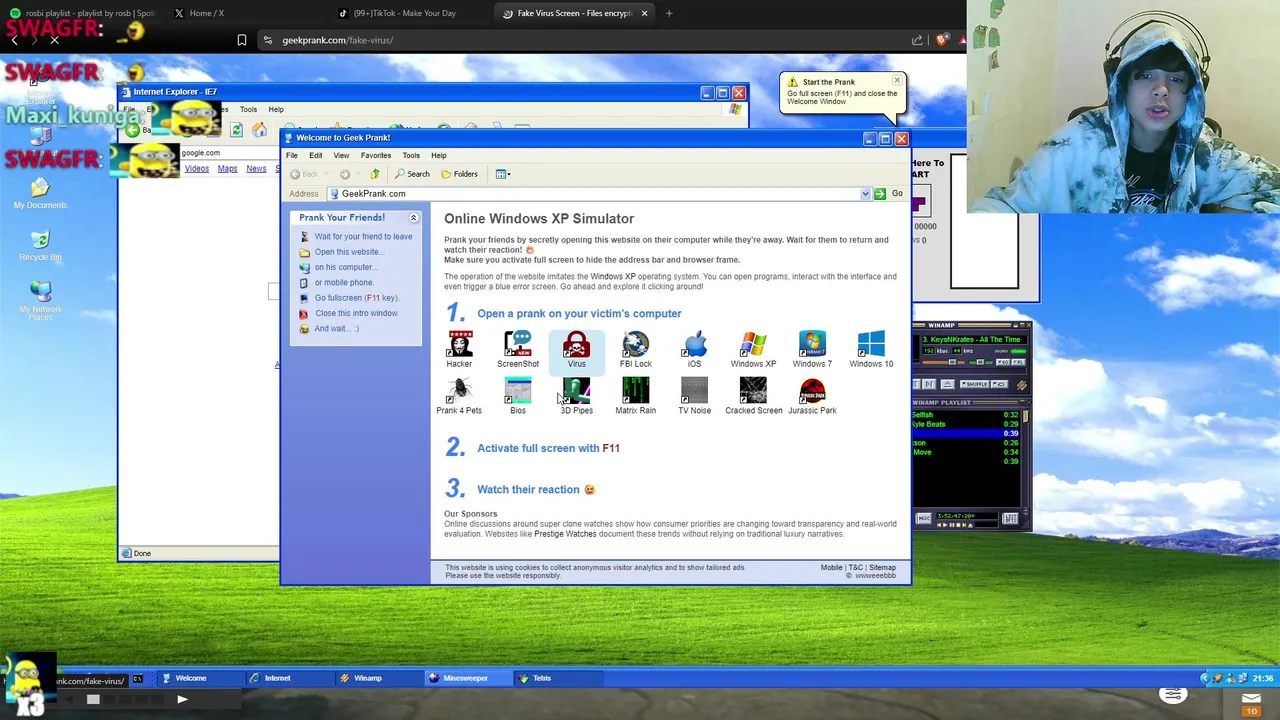Open Recycle Bin desktop icon
Screen dimensions: 1280x720
pyautogui.click(x=40, y=245)
